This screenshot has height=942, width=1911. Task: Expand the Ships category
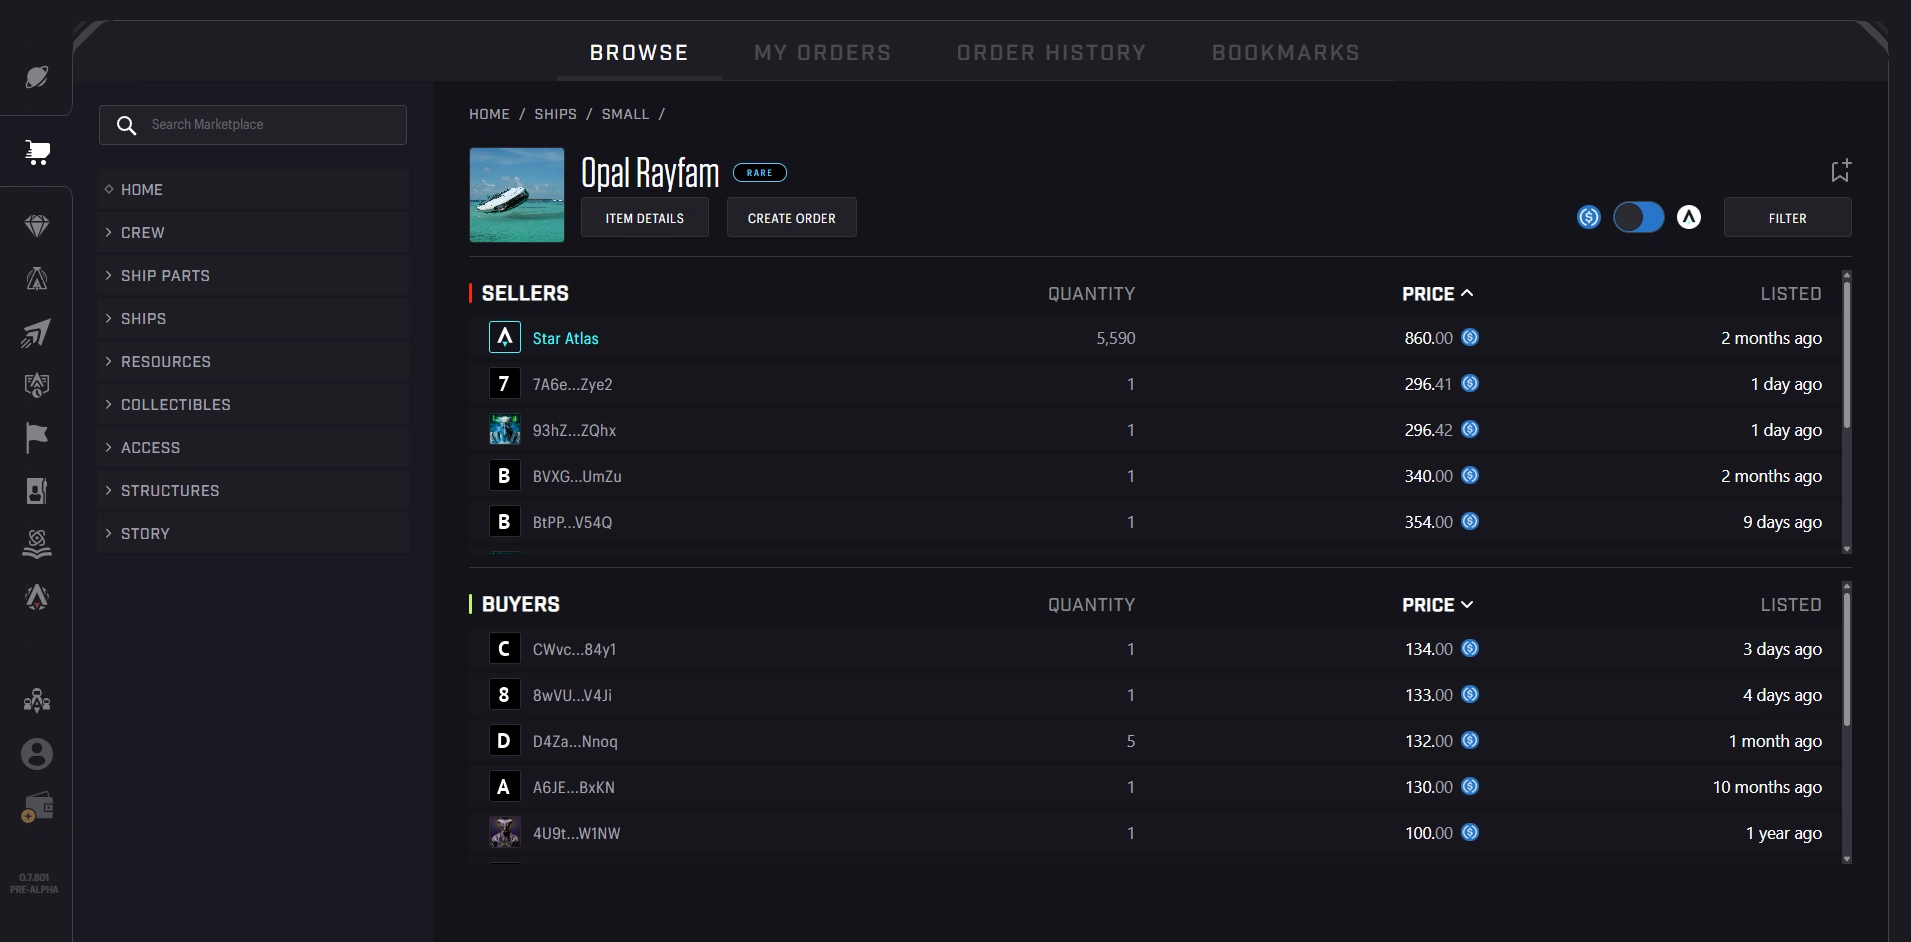coord(253,319)
